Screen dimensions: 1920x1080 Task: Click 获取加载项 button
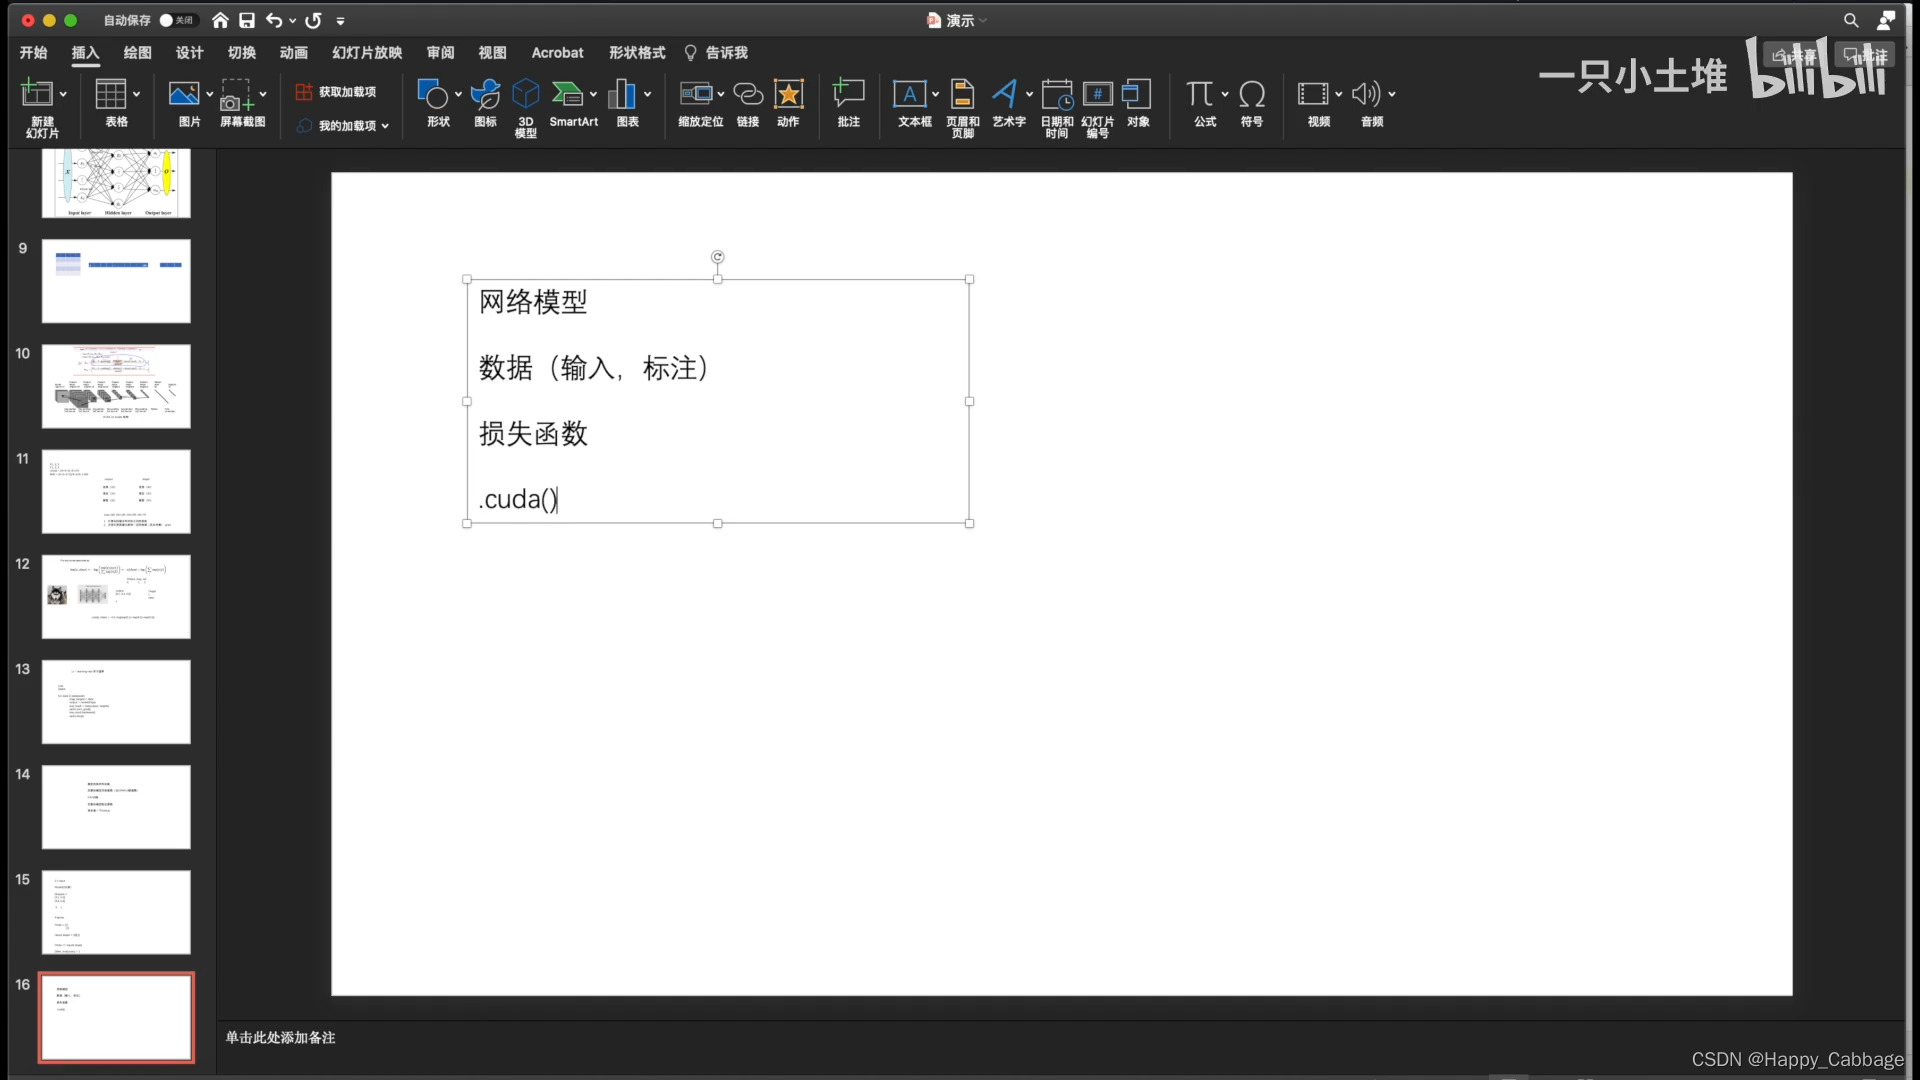337,92
